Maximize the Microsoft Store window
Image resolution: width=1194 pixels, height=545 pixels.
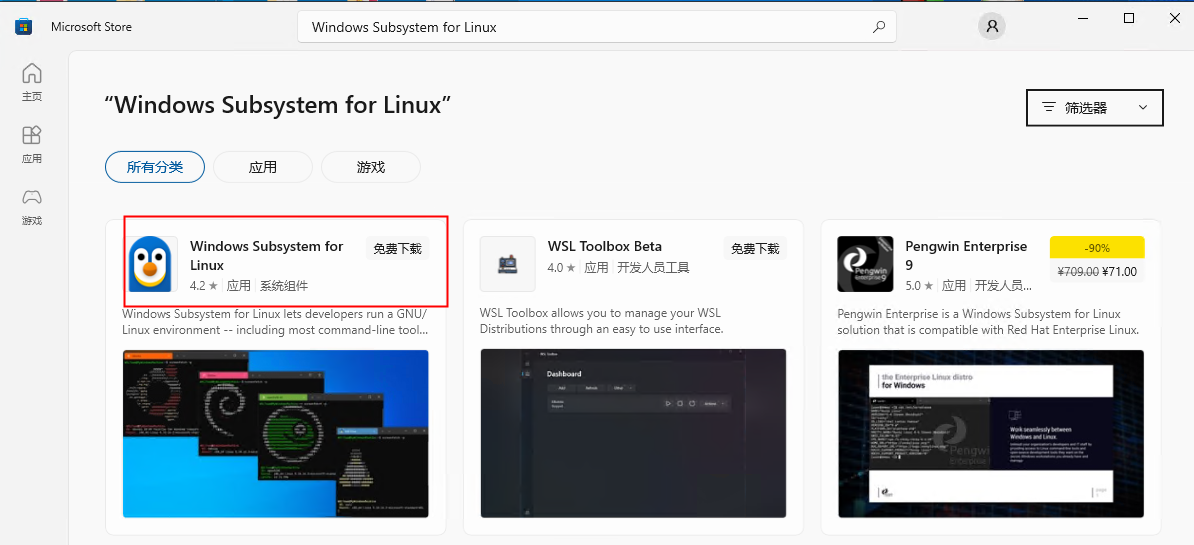pos(1129,18)
